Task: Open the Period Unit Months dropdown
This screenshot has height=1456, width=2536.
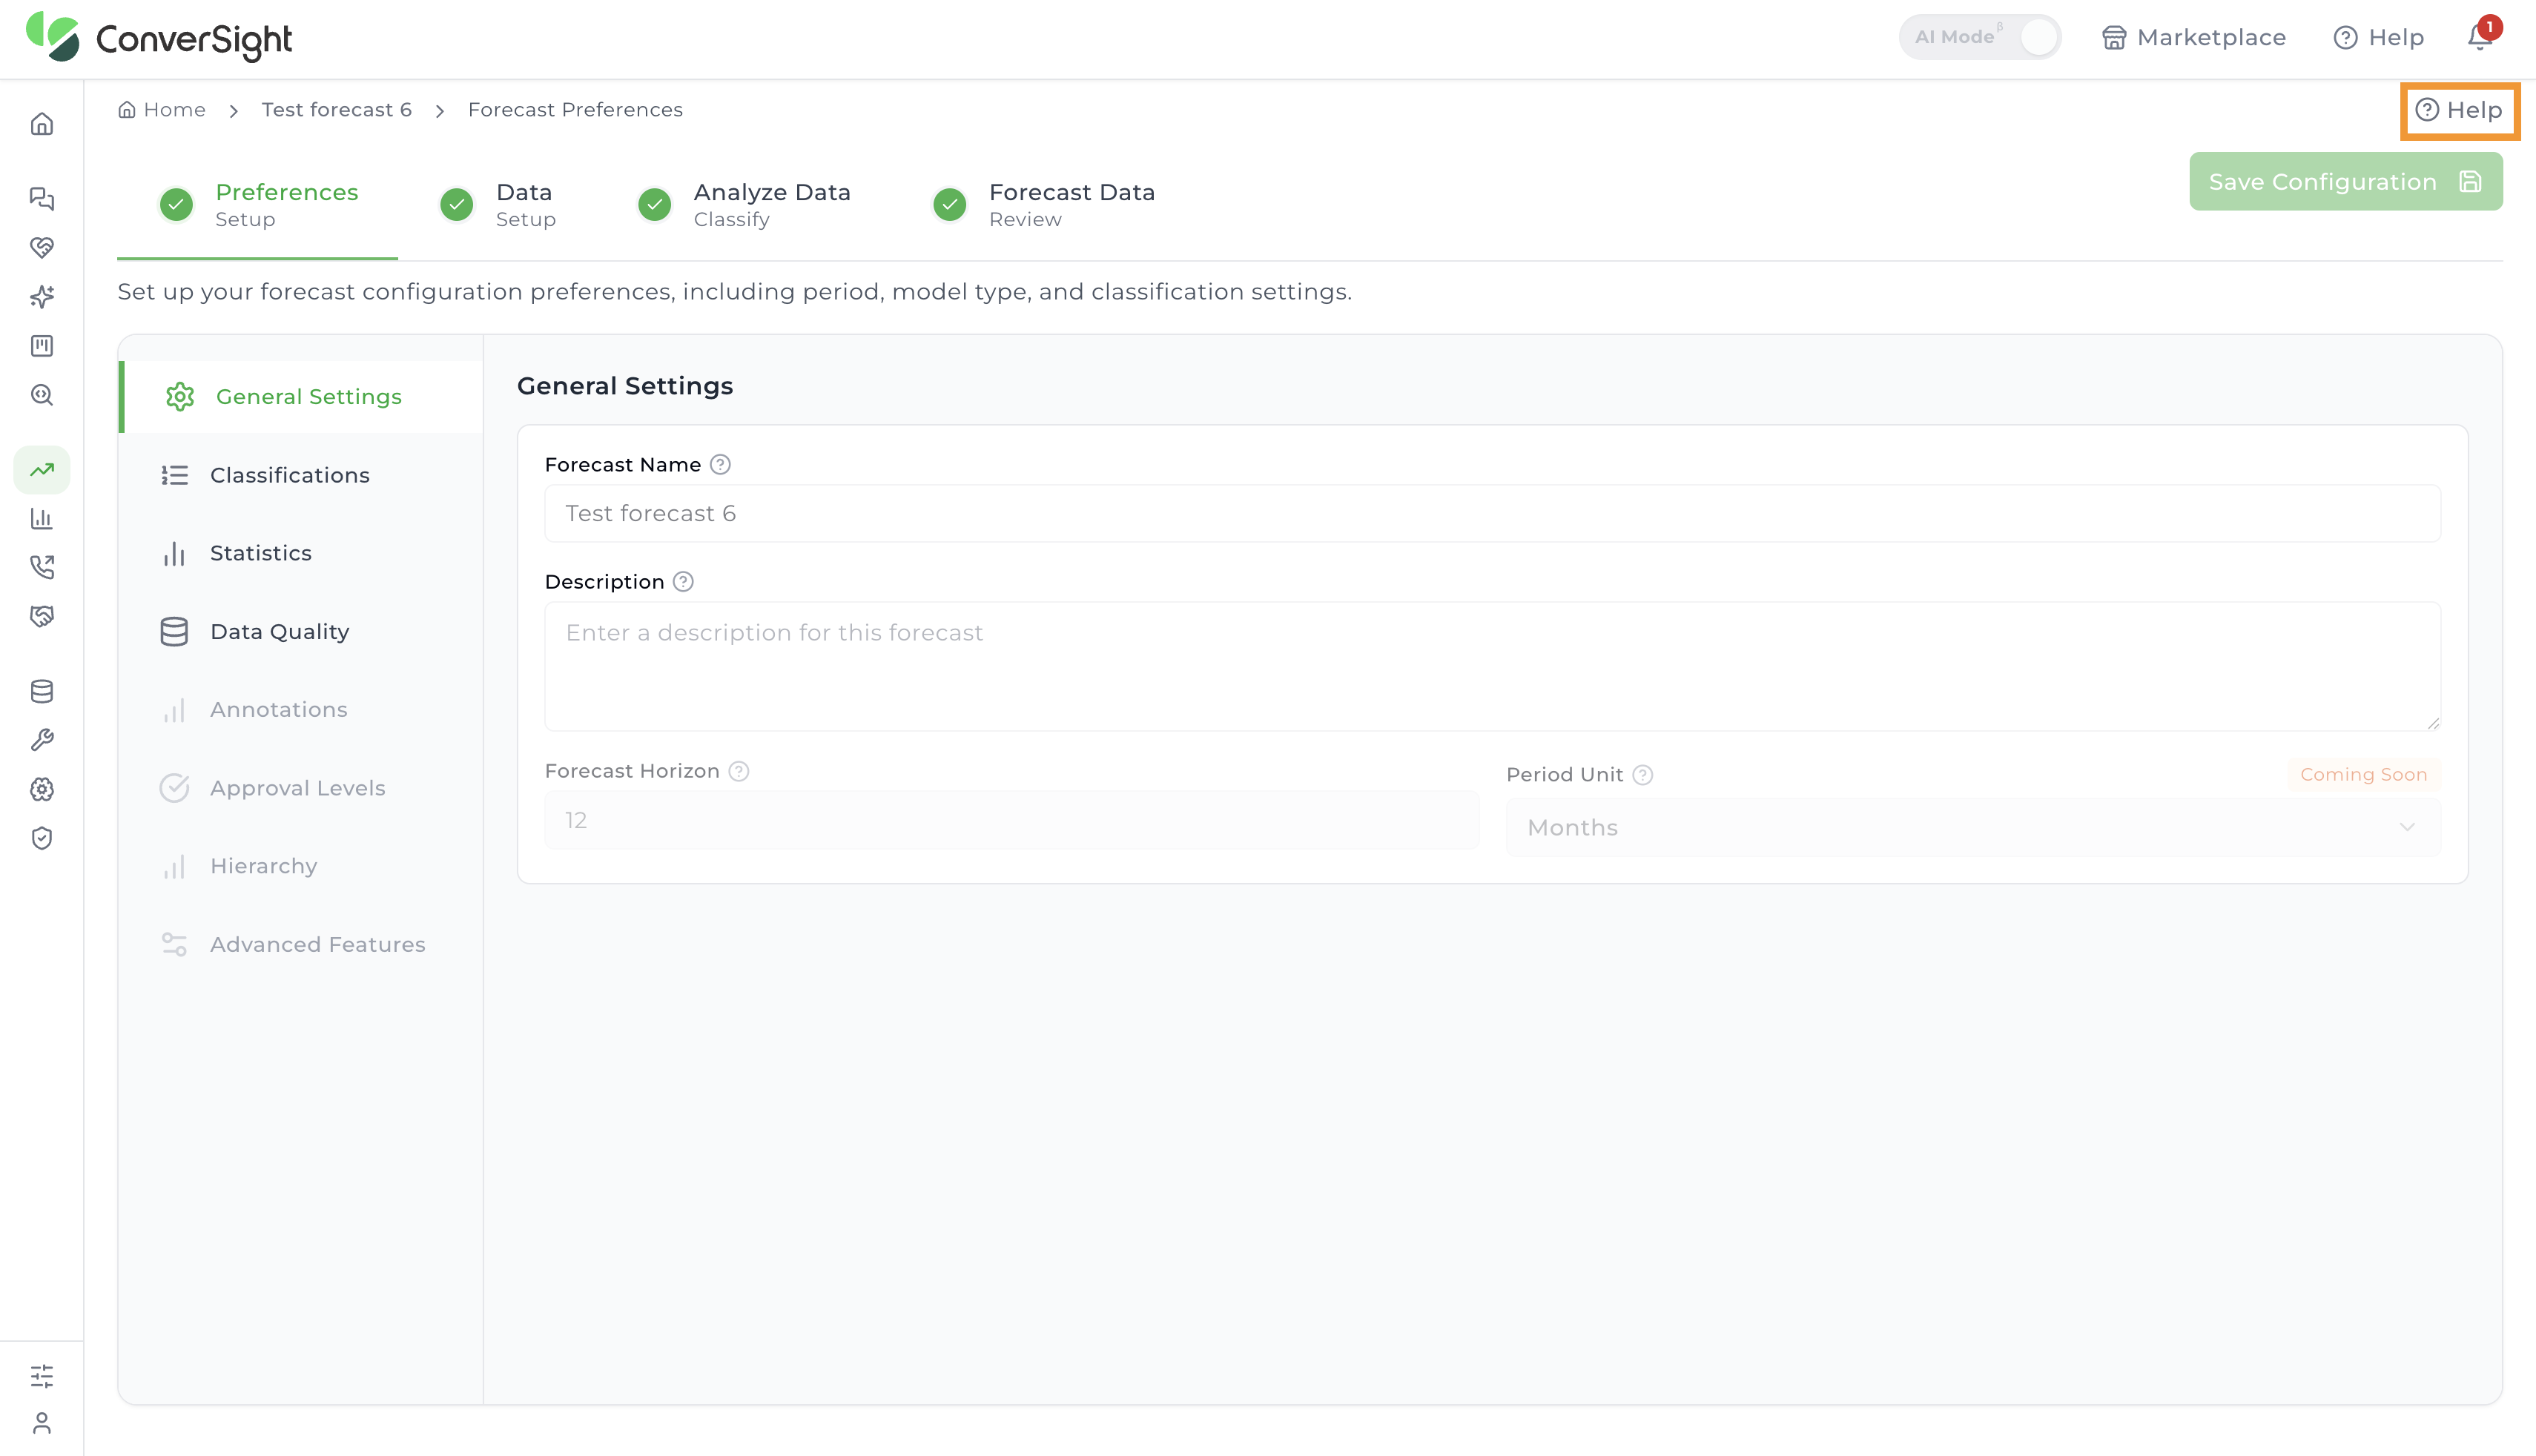Action: 1973,827
